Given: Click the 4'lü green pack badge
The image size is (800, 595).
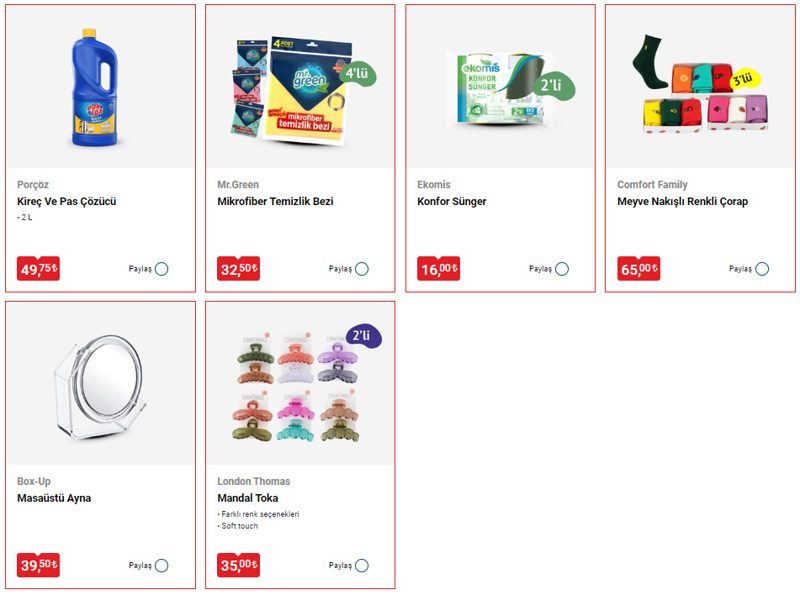Looking at the screenshot, I should [358, 74].
